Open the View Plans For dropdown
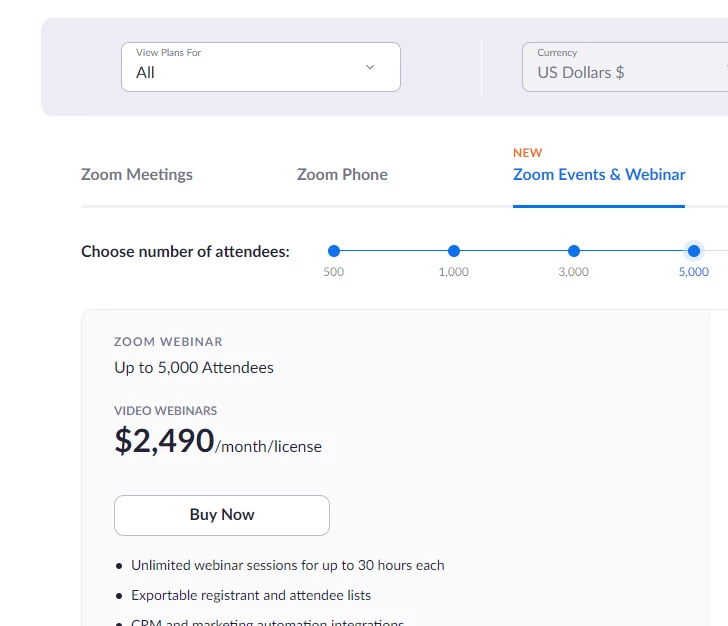This screenshot has height=626, width=728. (260, 67)
